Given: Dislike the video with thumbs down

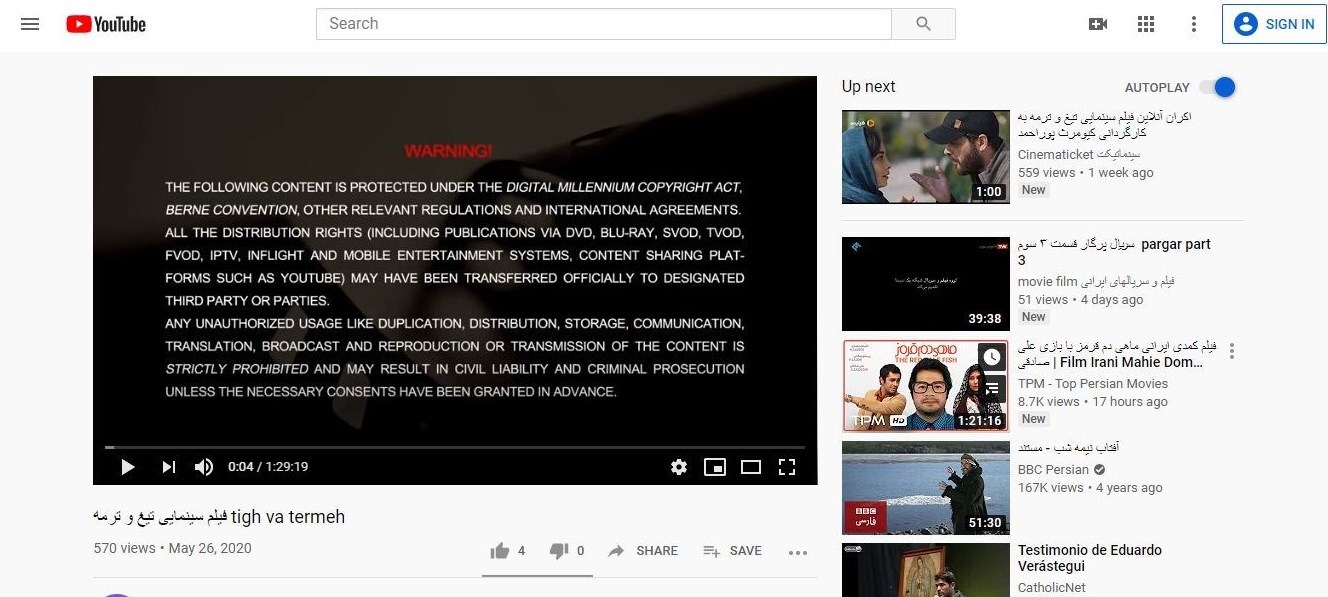Looking at the screenshot, I should 560,551.
